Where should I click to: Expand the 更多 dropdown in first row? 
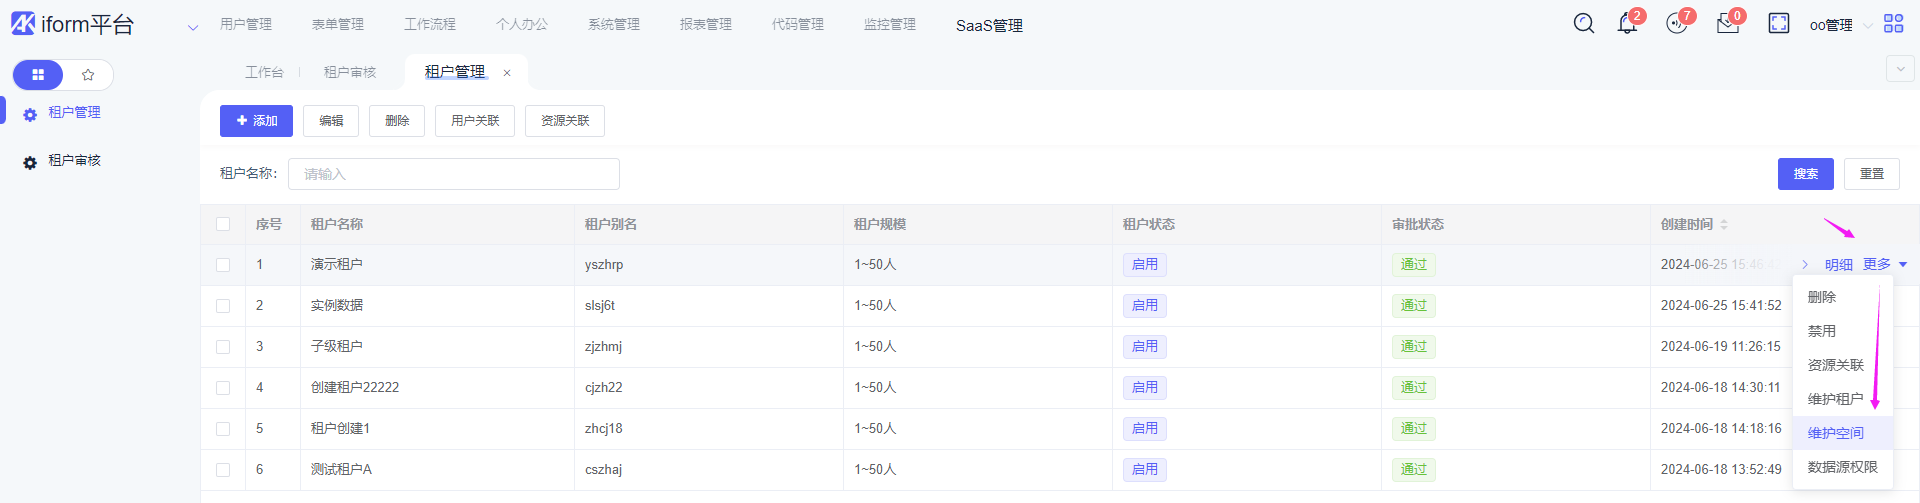pos(1884,264)
